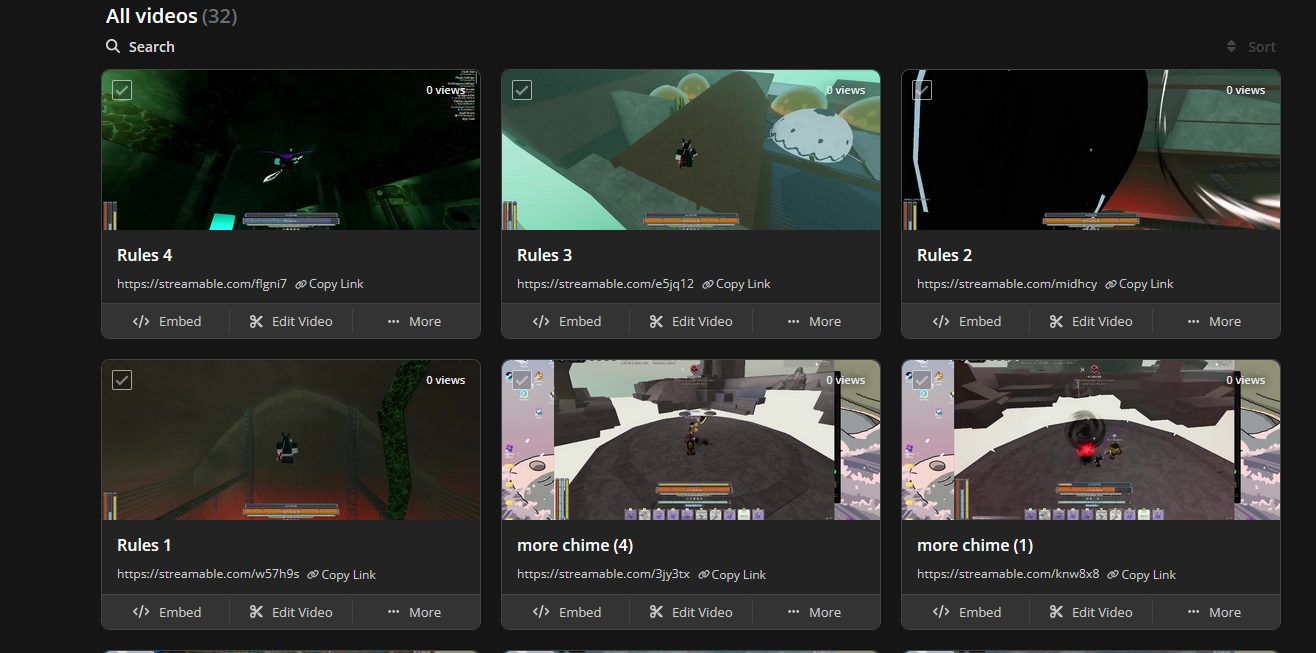The height and width of the screenshot is (653, 1316).
Task: Open the streamable.com/knw8x8 link
Action: click(1007, 574)
